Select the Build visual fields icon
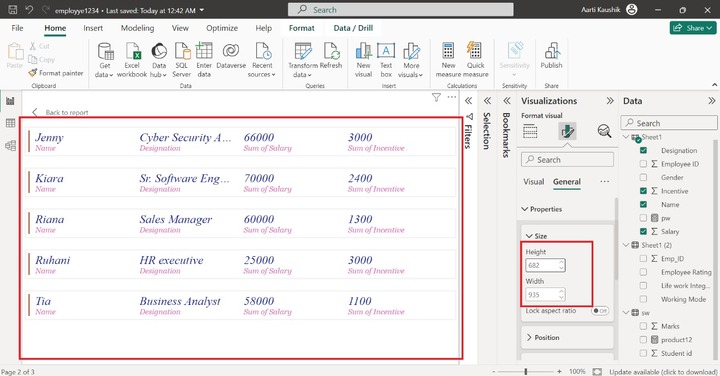 [x=530, y=131]
